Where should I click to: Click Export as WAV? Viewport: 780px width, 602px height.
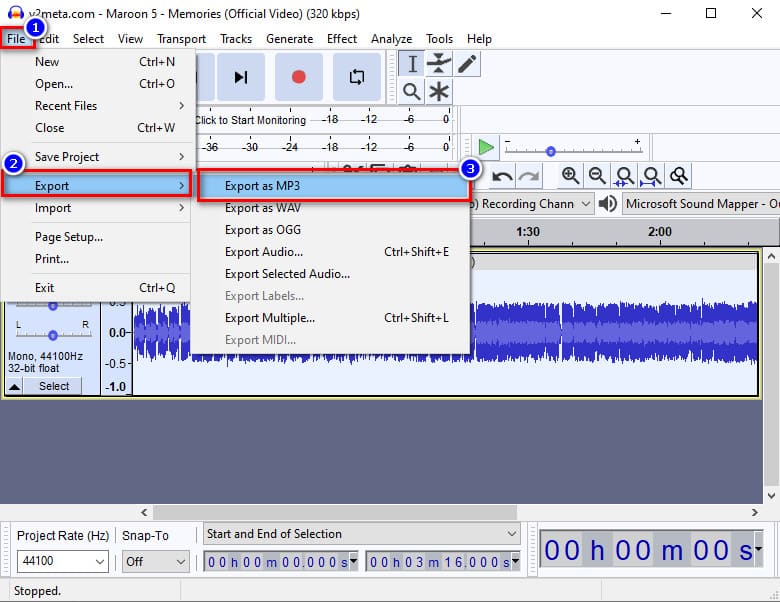[333, 207]
